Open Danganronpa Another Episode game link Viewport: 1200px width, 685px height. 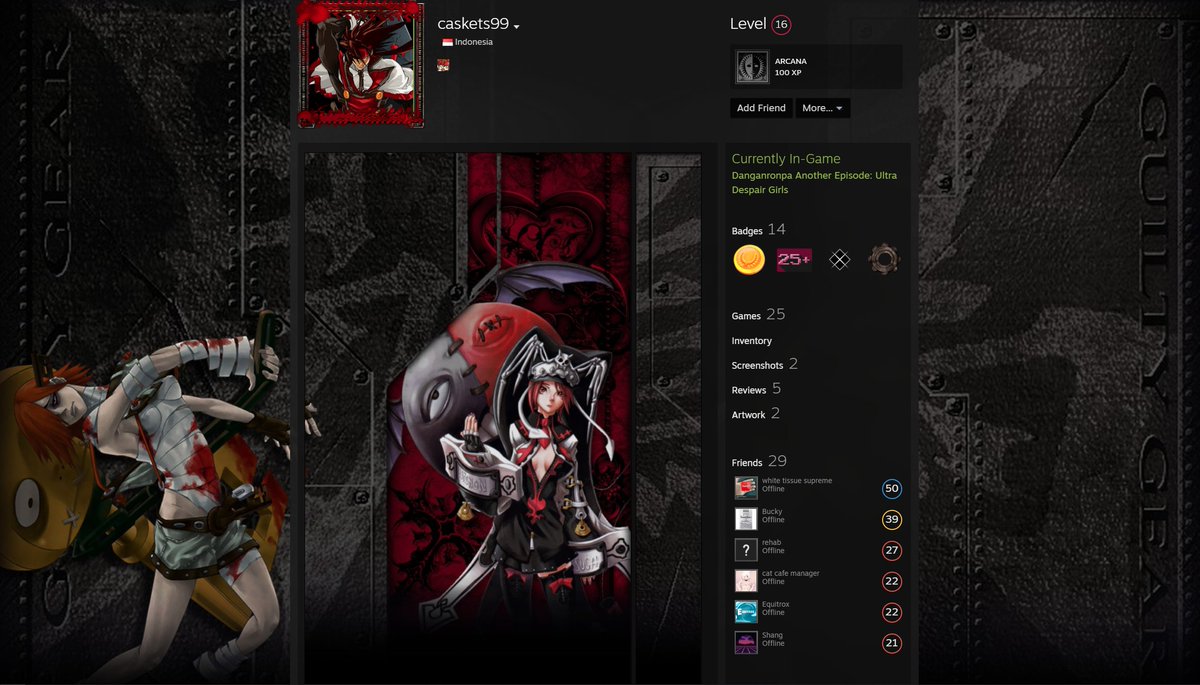[x=814, y=183]
